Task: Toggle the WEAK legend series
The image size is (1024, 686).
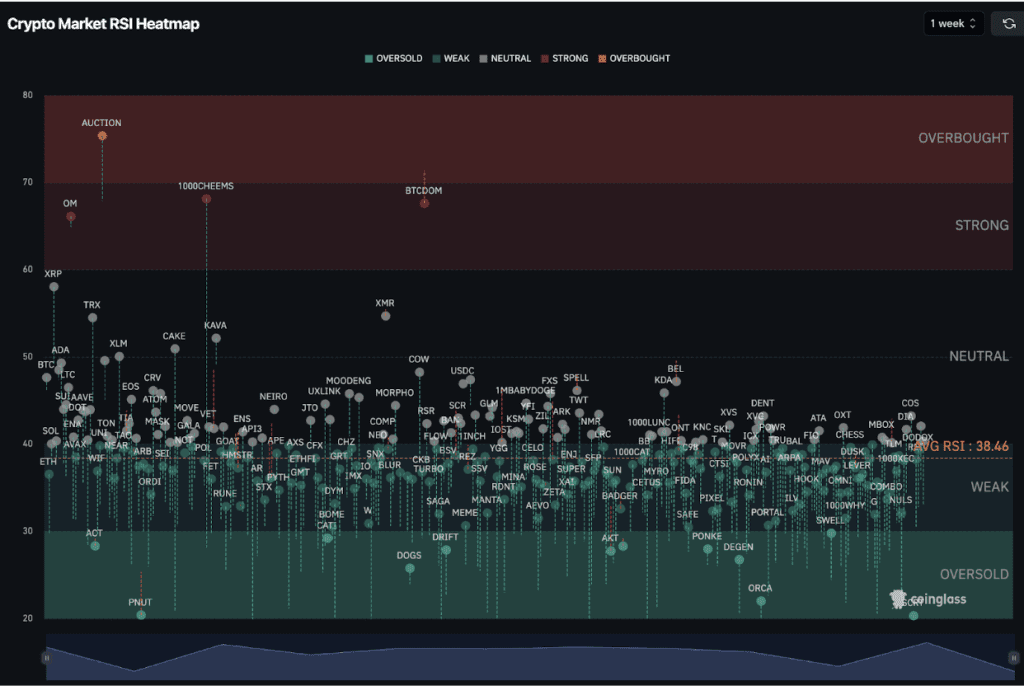Action: [451, 58]
